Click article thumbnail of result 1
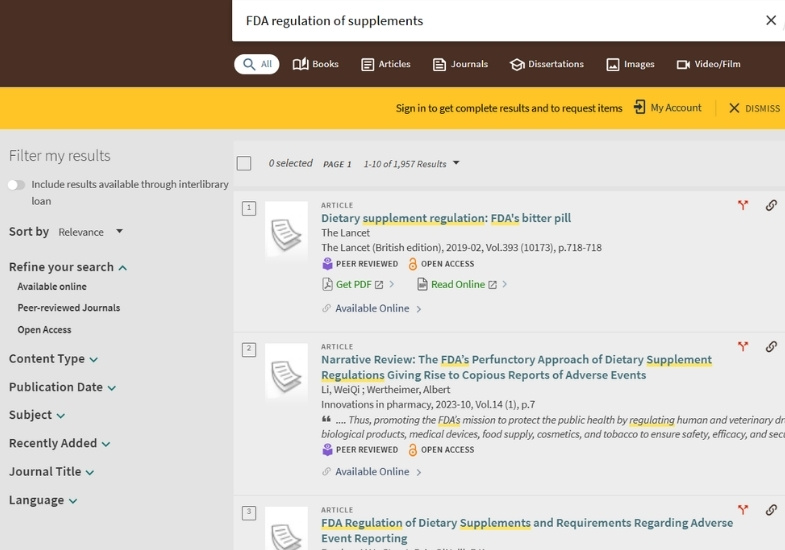Viewport: 785px width, 550px height. click(x=286, y=230)
